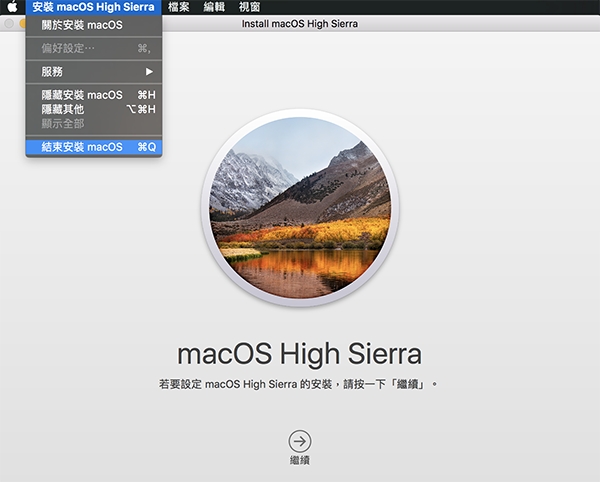This screenshot has width=600, height=482.
Task: Click the gray window close button
Action: [9, 24]
